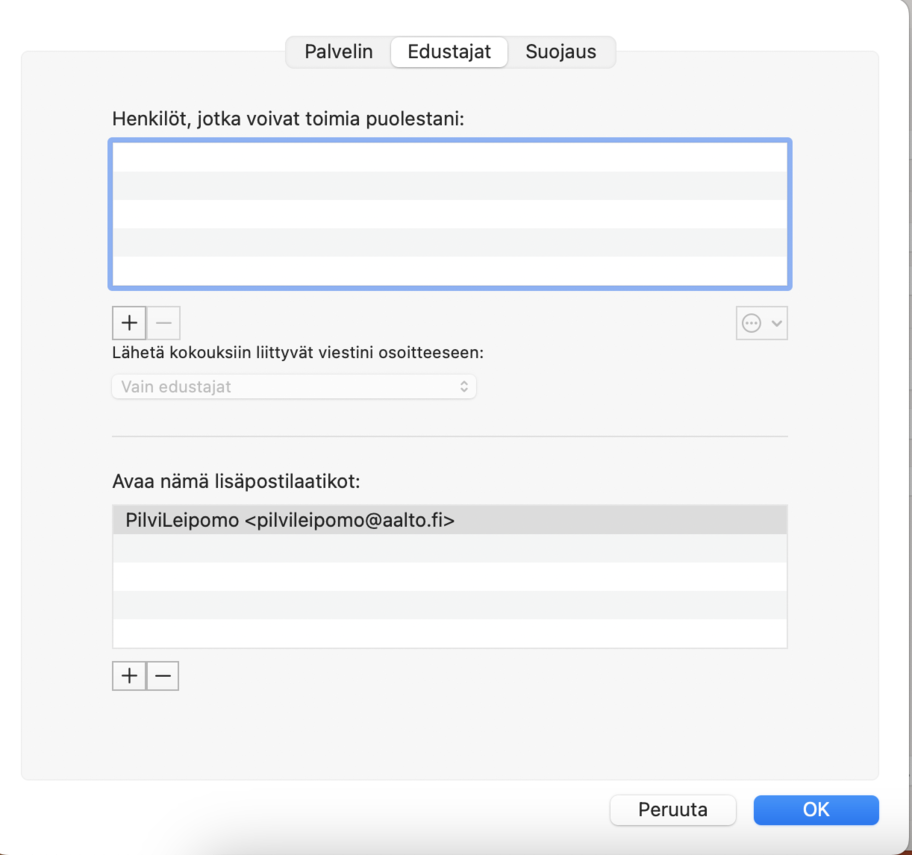Confirm with the blue OK button

pyautogui.click(x=816, y=810)
